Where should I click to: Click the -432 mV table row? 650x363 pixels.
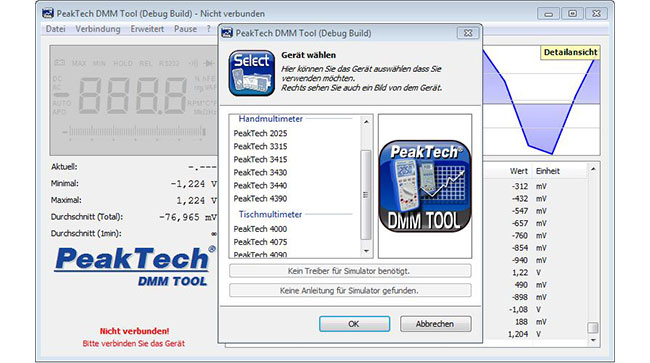(x=536, y=199)
